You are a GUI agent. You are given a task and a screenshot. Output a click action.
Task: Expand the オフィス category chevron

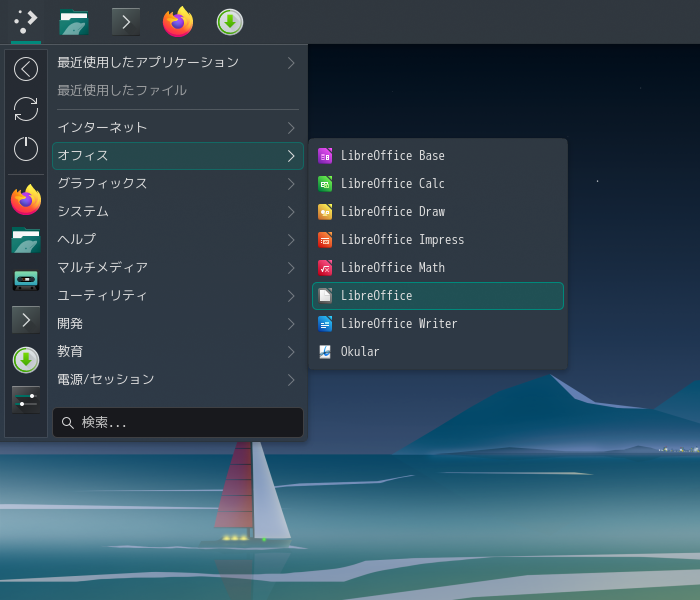291,156
